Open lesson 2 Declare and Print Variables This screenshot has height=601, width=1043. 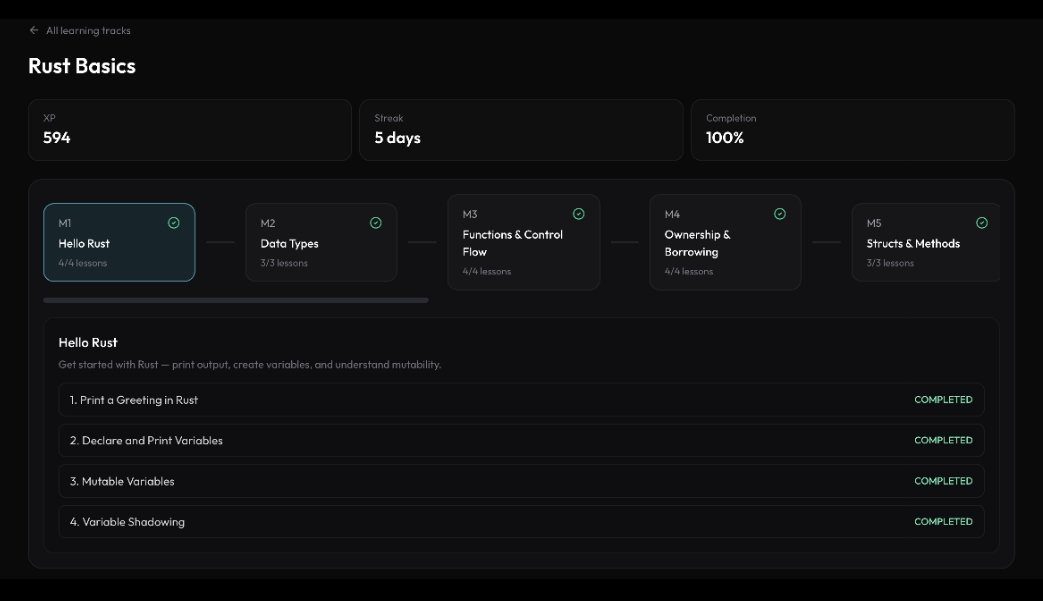[x=522, y=440]
